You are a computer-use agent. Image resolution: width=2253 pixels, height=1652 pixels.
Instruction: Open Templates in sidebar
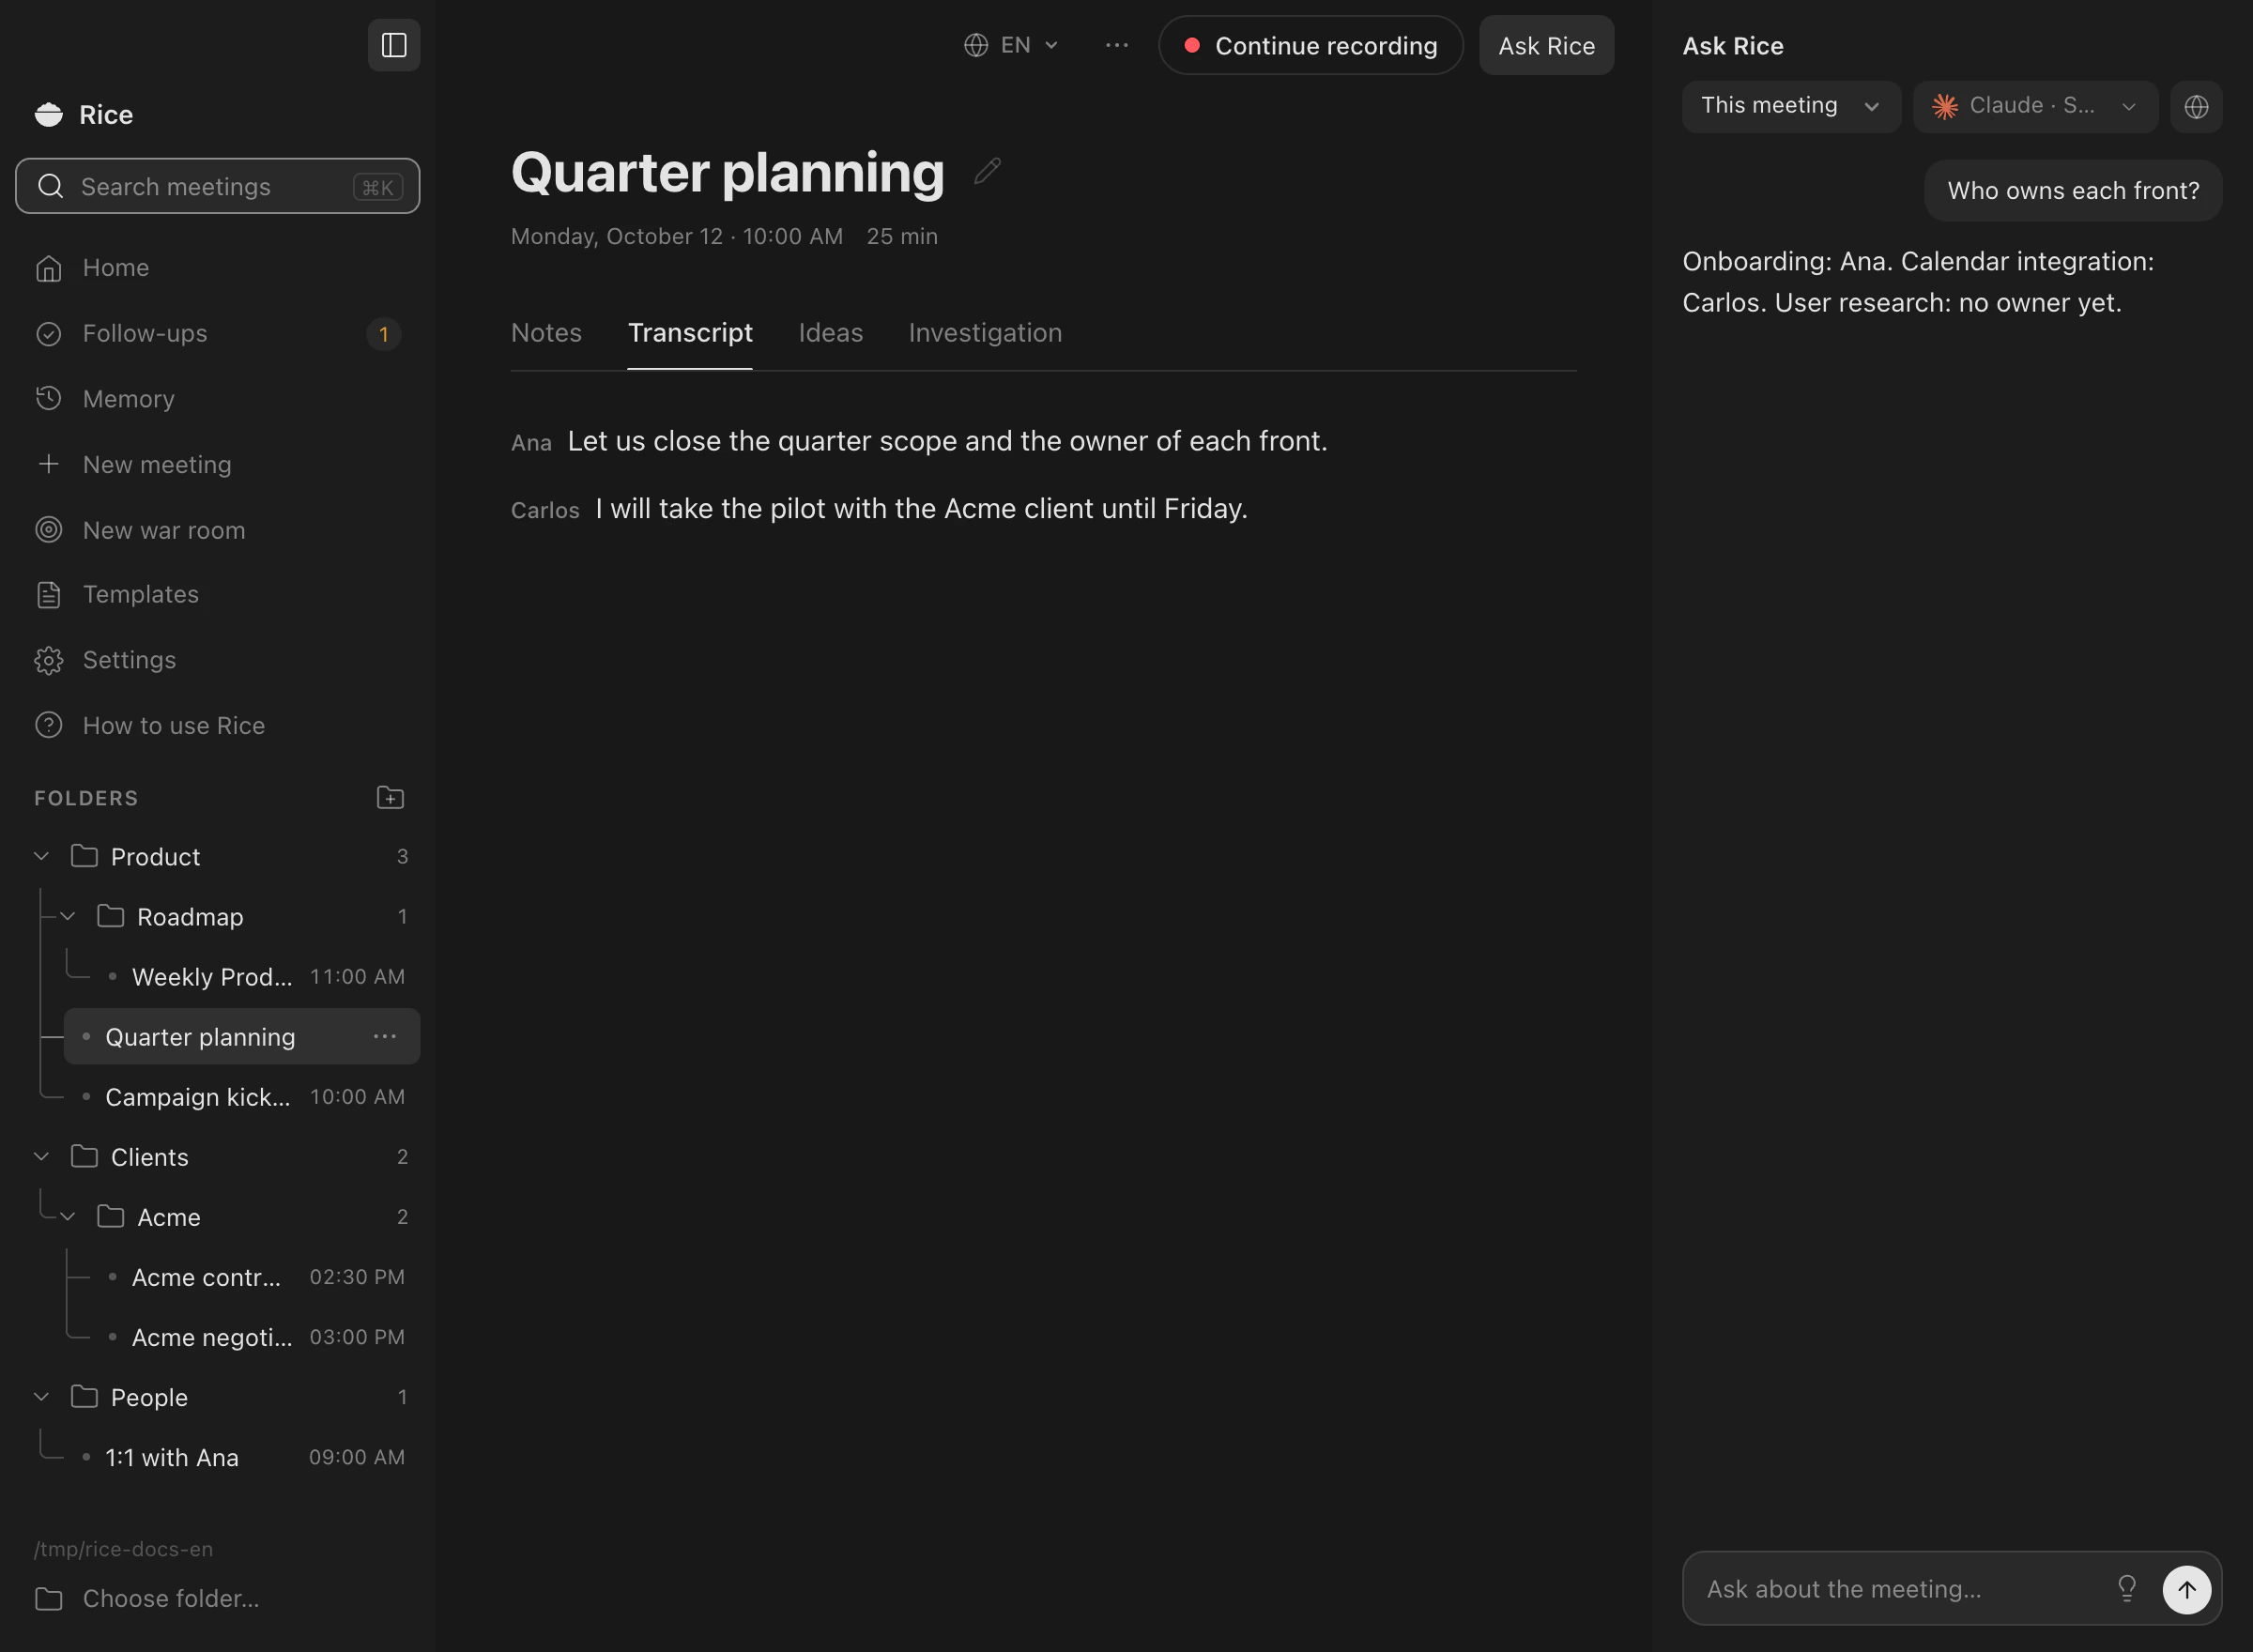pos(217,594)
